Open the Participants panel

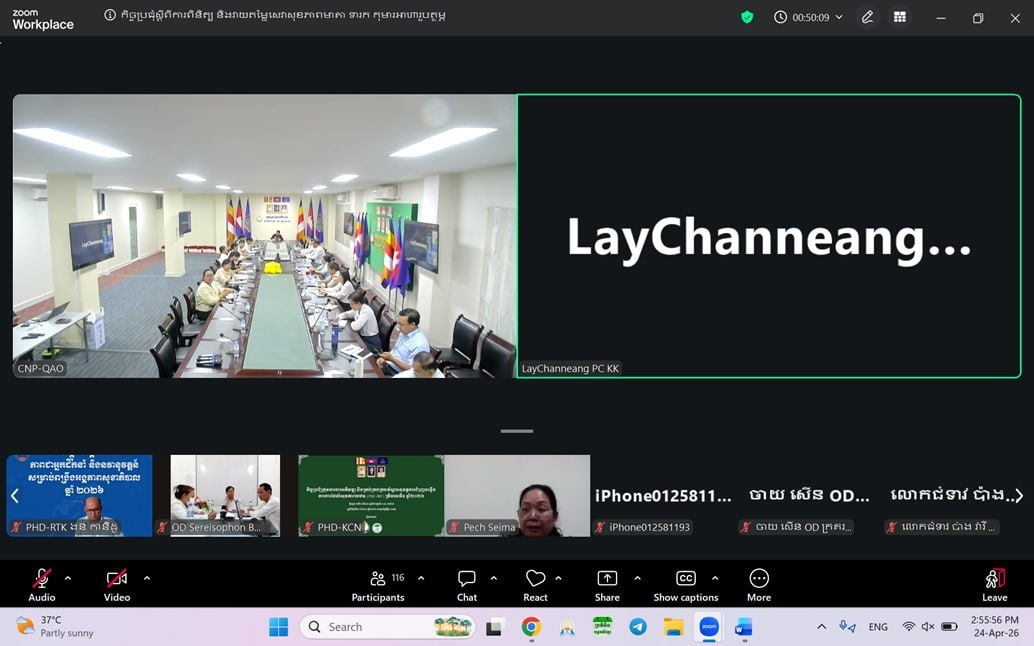tap(377, 585)
